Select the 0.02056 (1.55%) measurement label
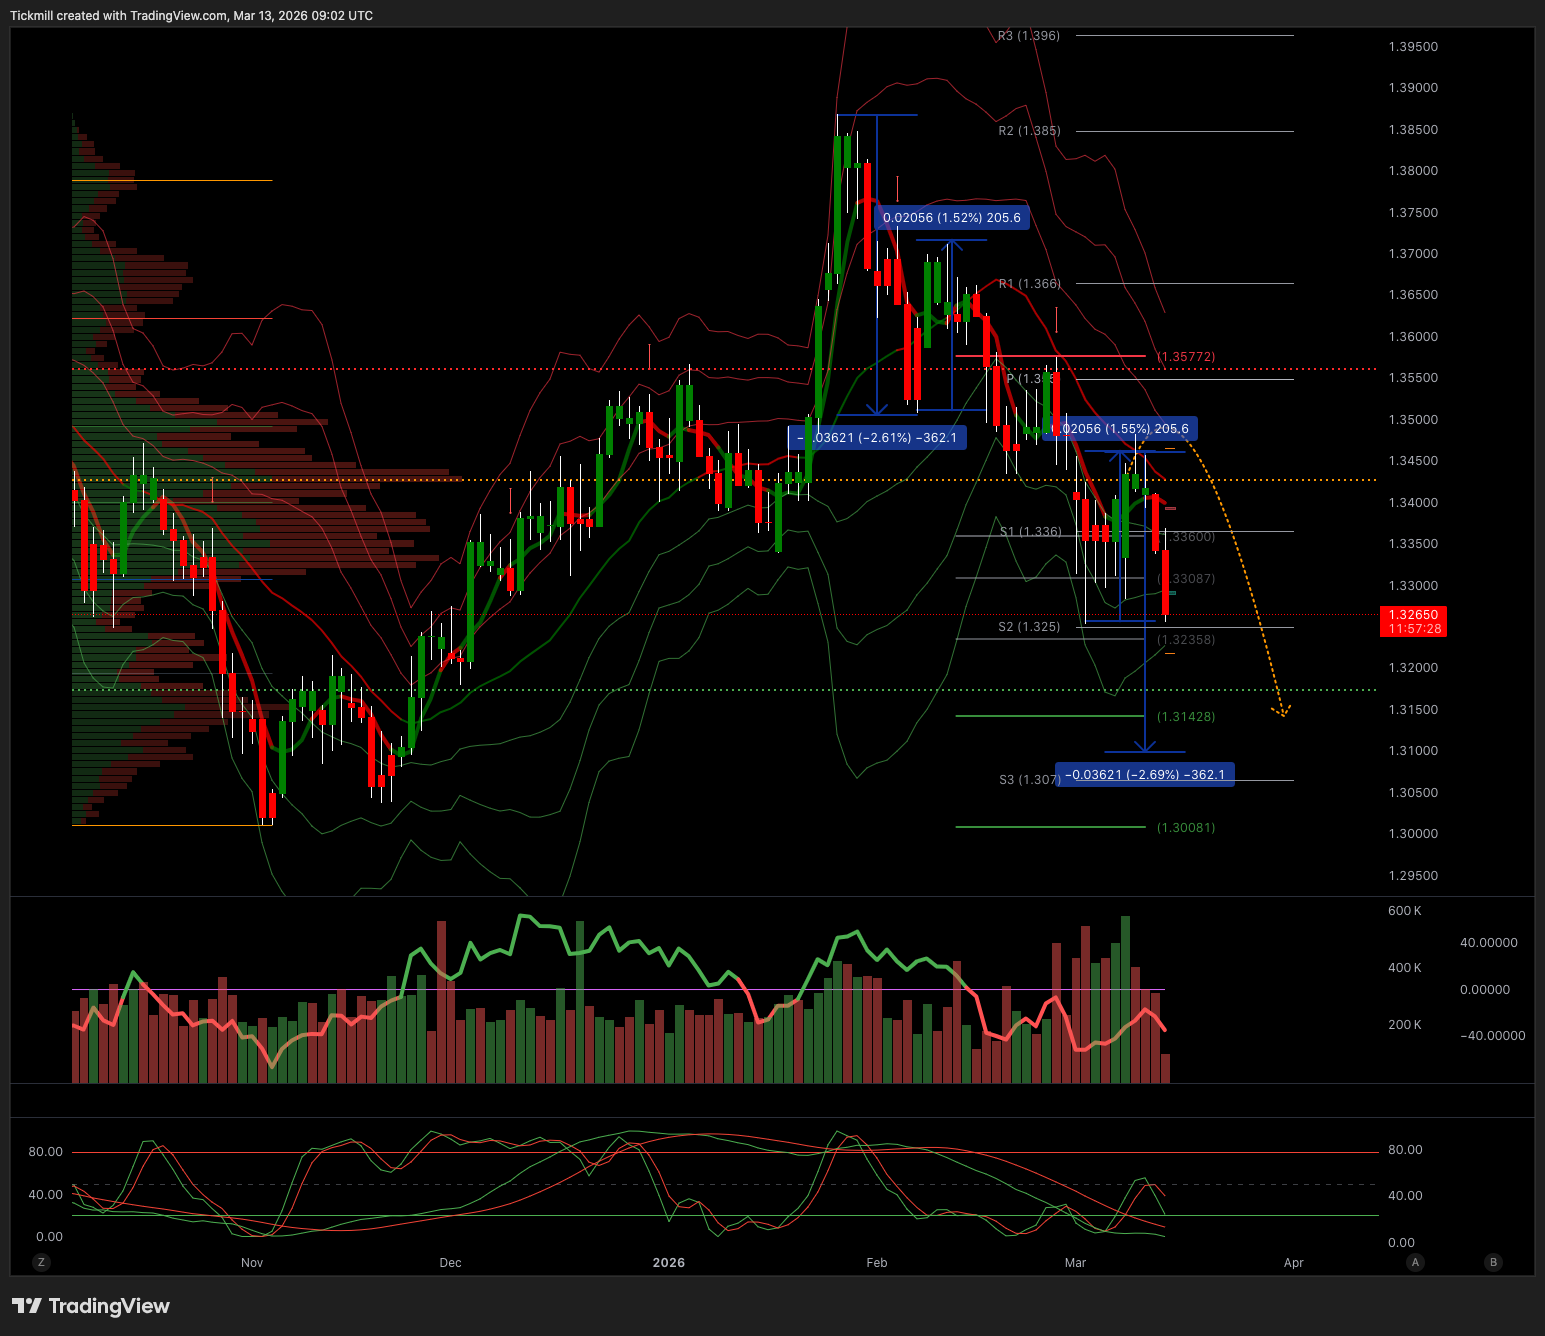 click(1121, 429)
